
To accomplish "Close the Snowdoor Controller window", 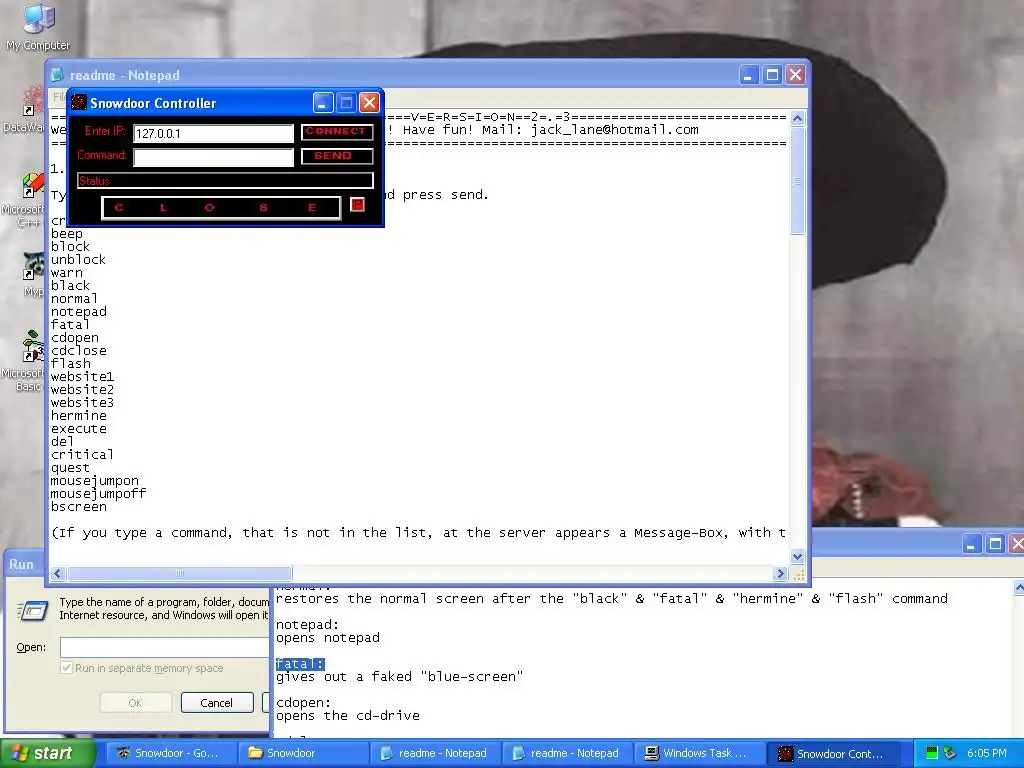I will pyautogui.click(x=369, y=103).
